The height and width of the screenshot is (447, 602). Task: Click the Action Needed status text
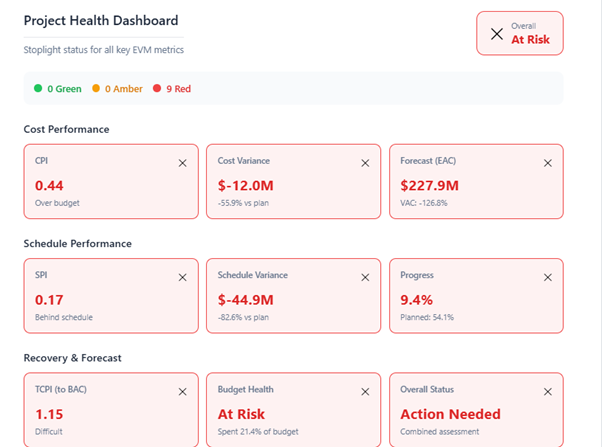(x=450, y=414)
